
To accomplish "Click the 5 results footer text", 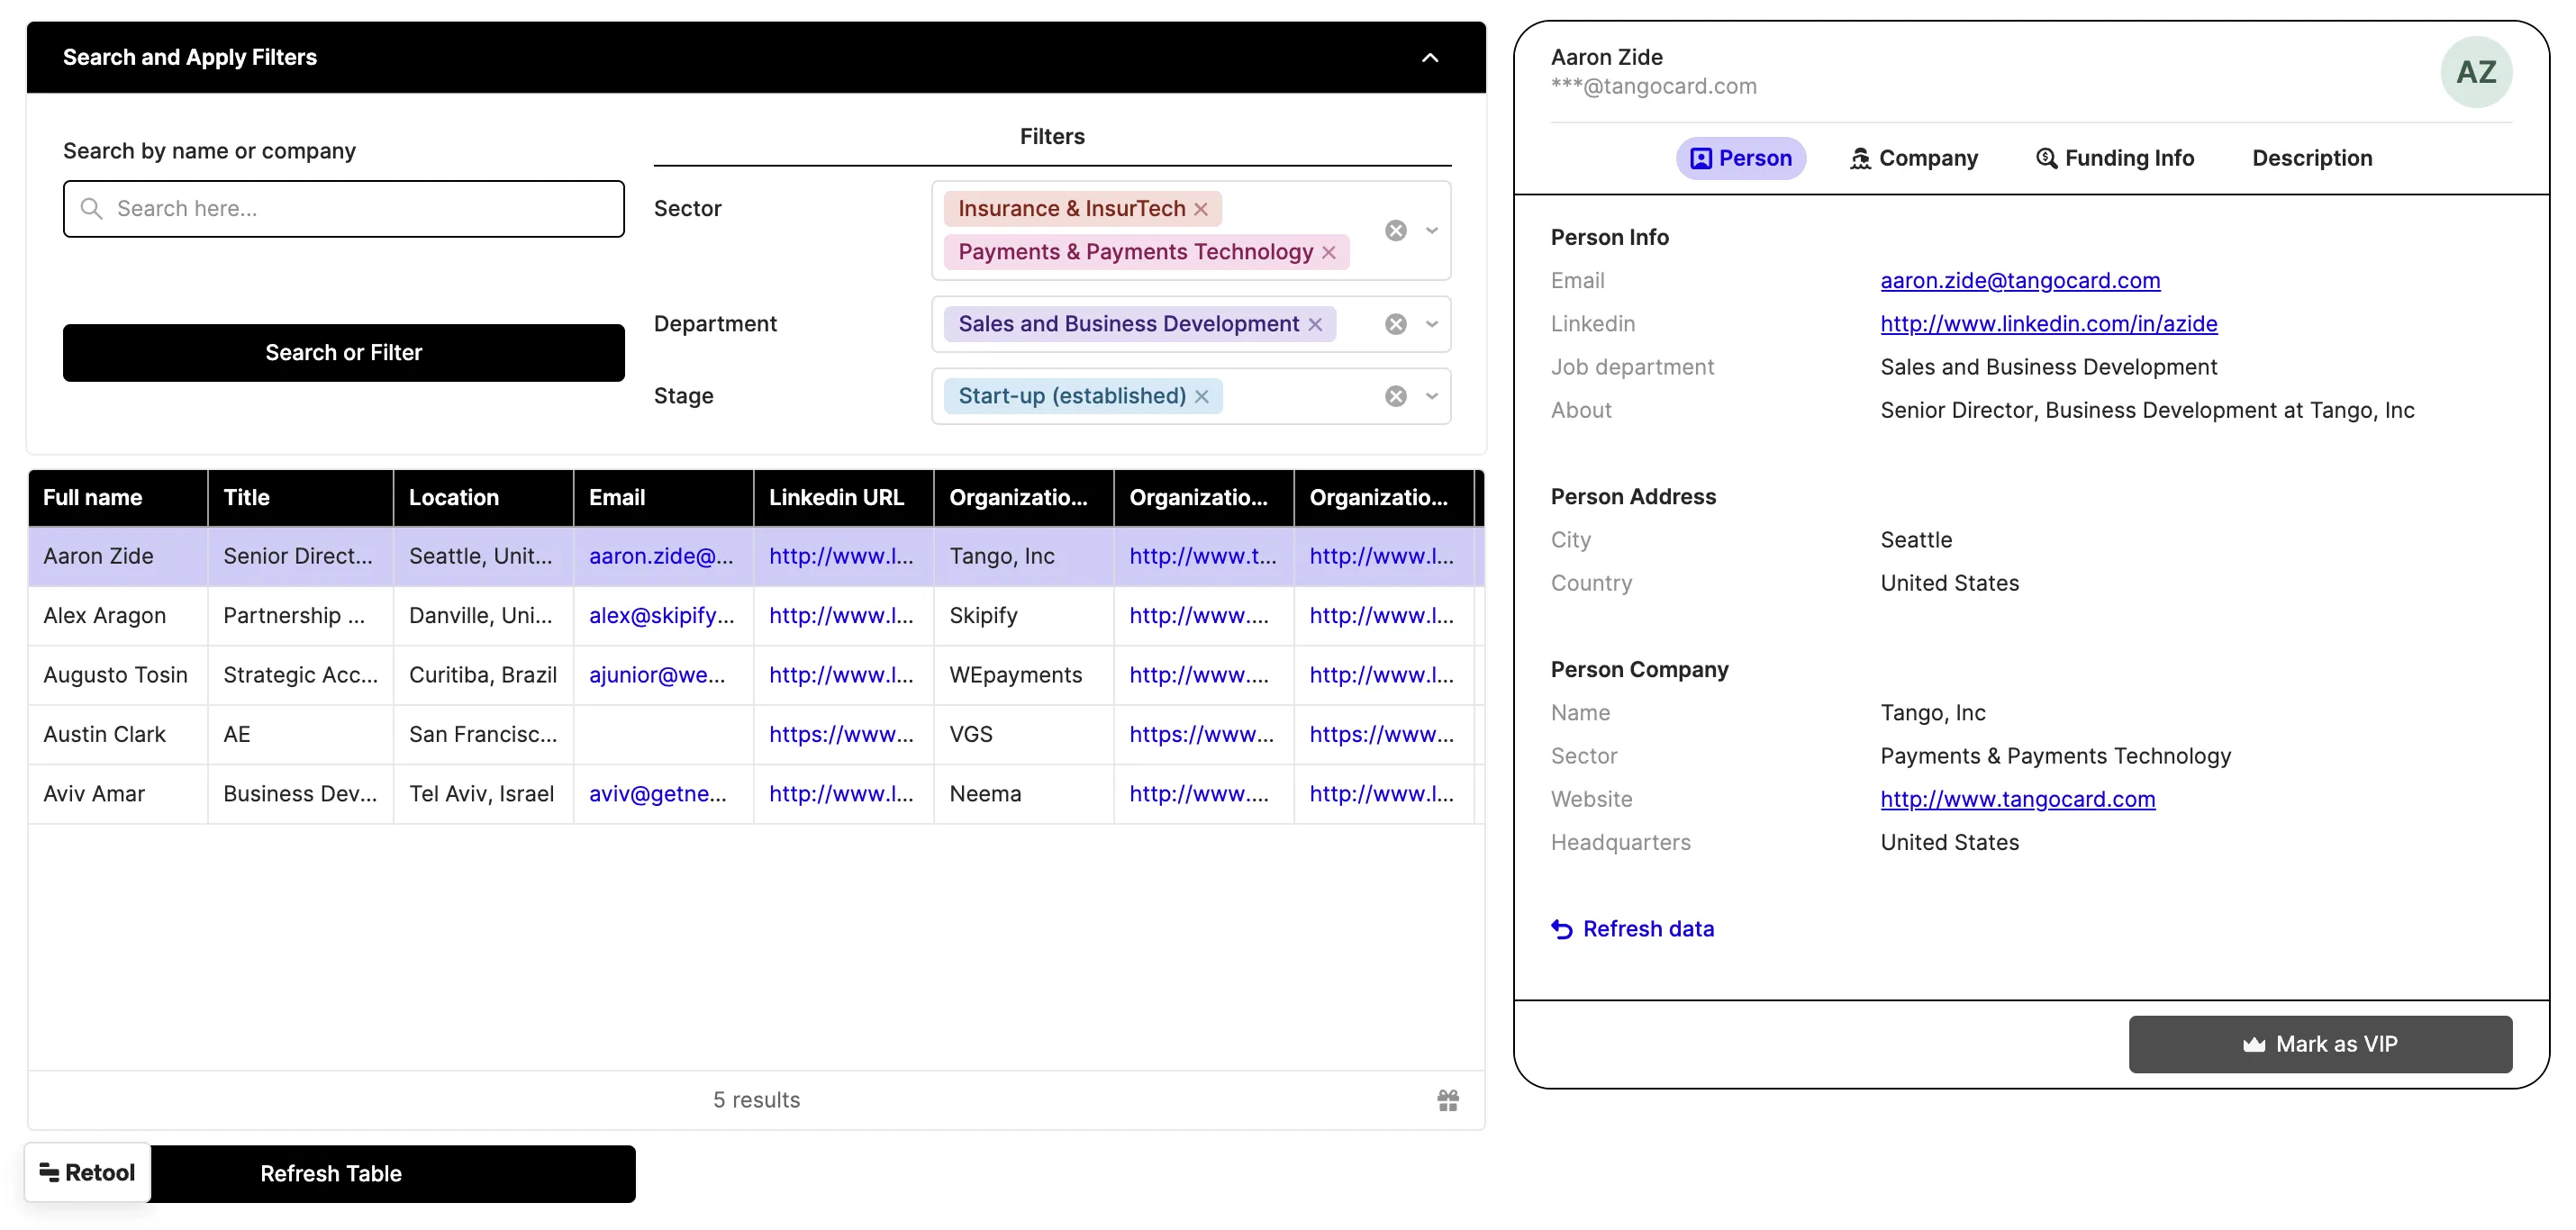I will point(756,1101).
